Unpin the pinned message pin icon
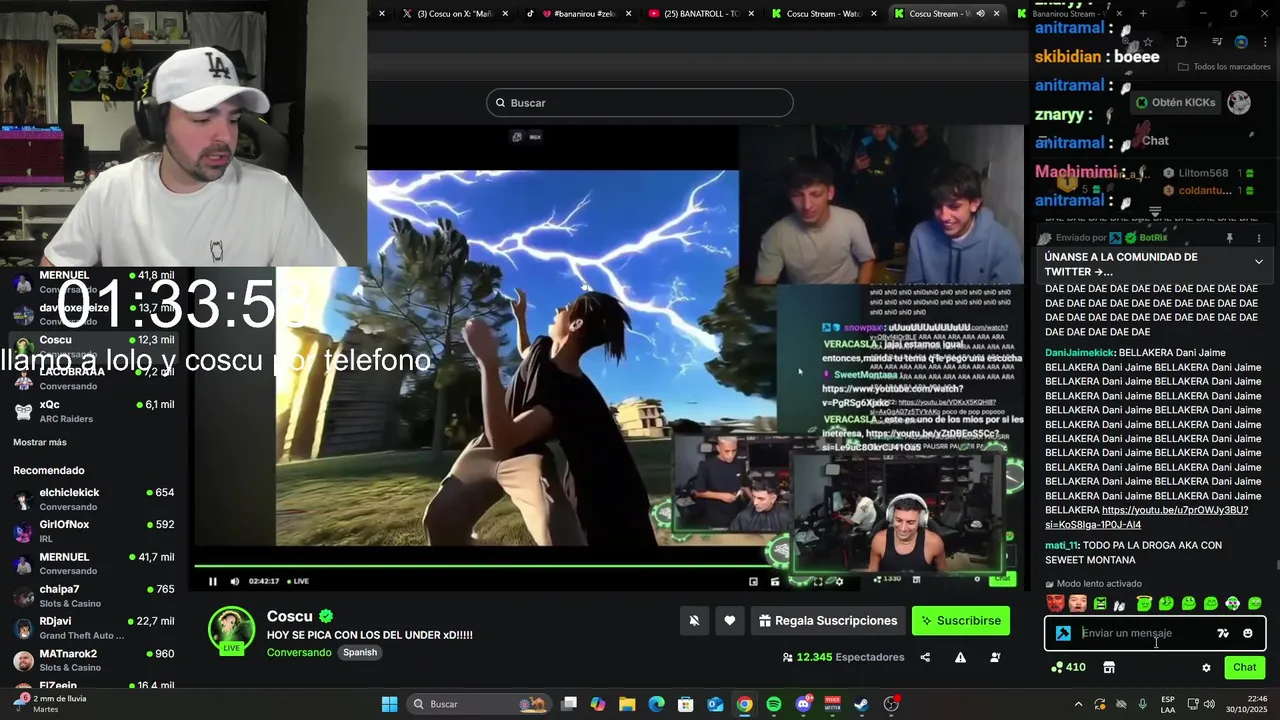 click(x=1230, y=238)
